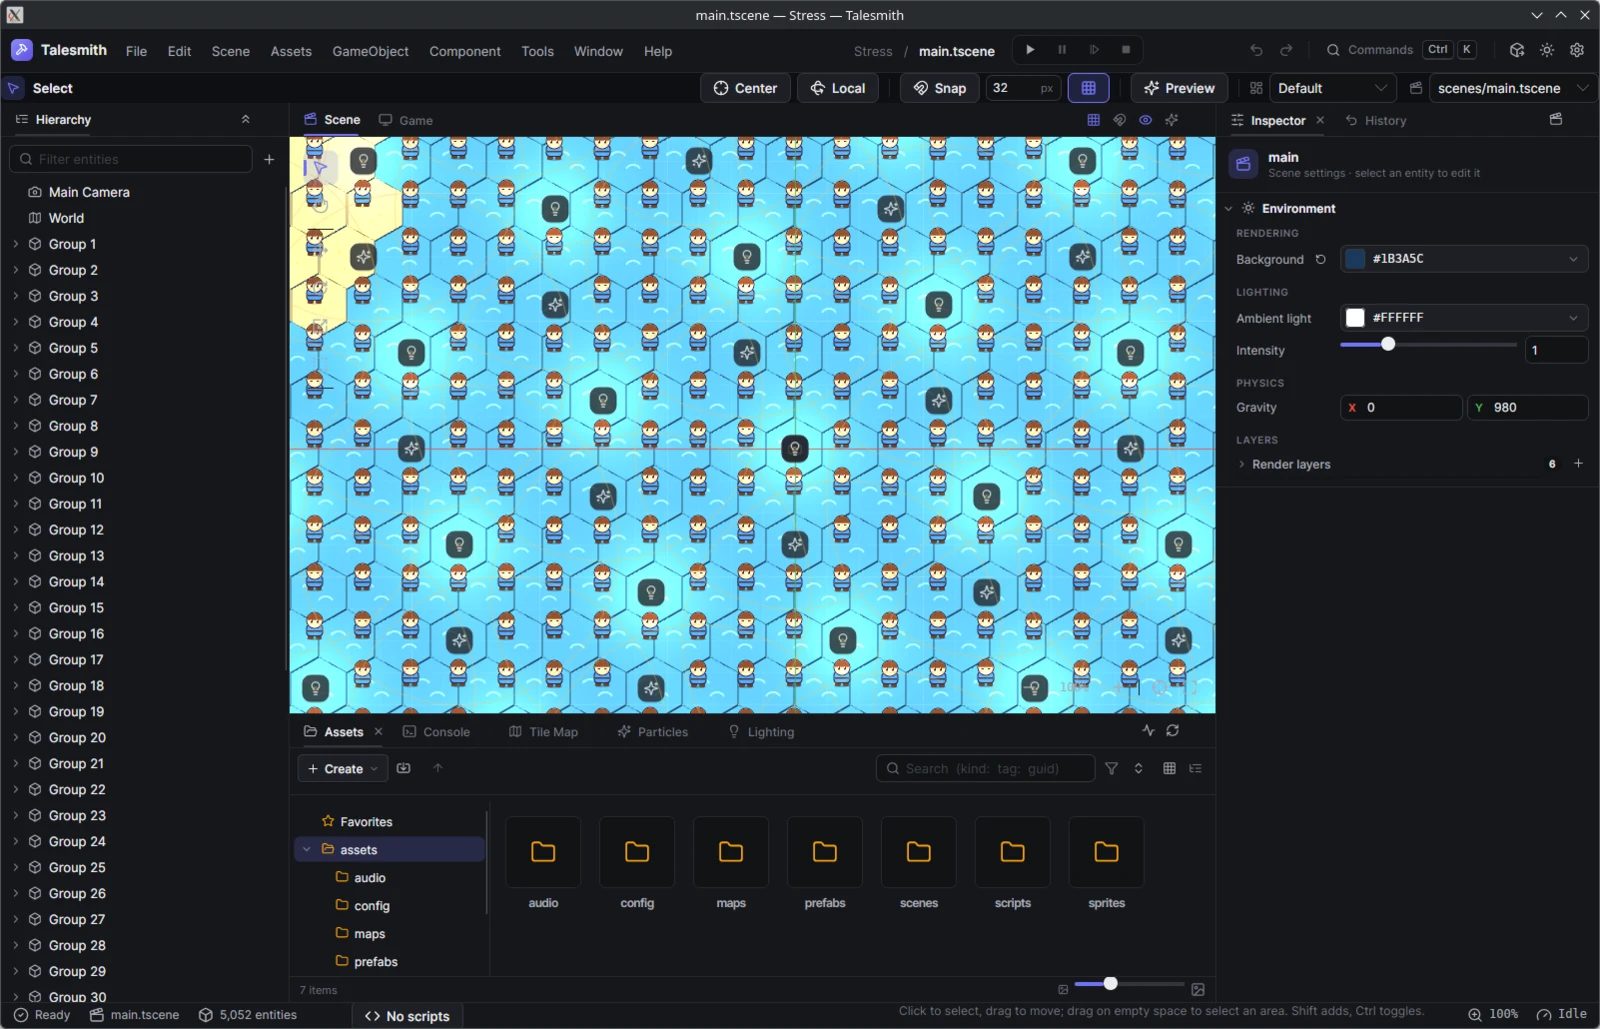Open the Default layout dropdown
Screen dimensions: 1600x1029
pos(1333,88)
